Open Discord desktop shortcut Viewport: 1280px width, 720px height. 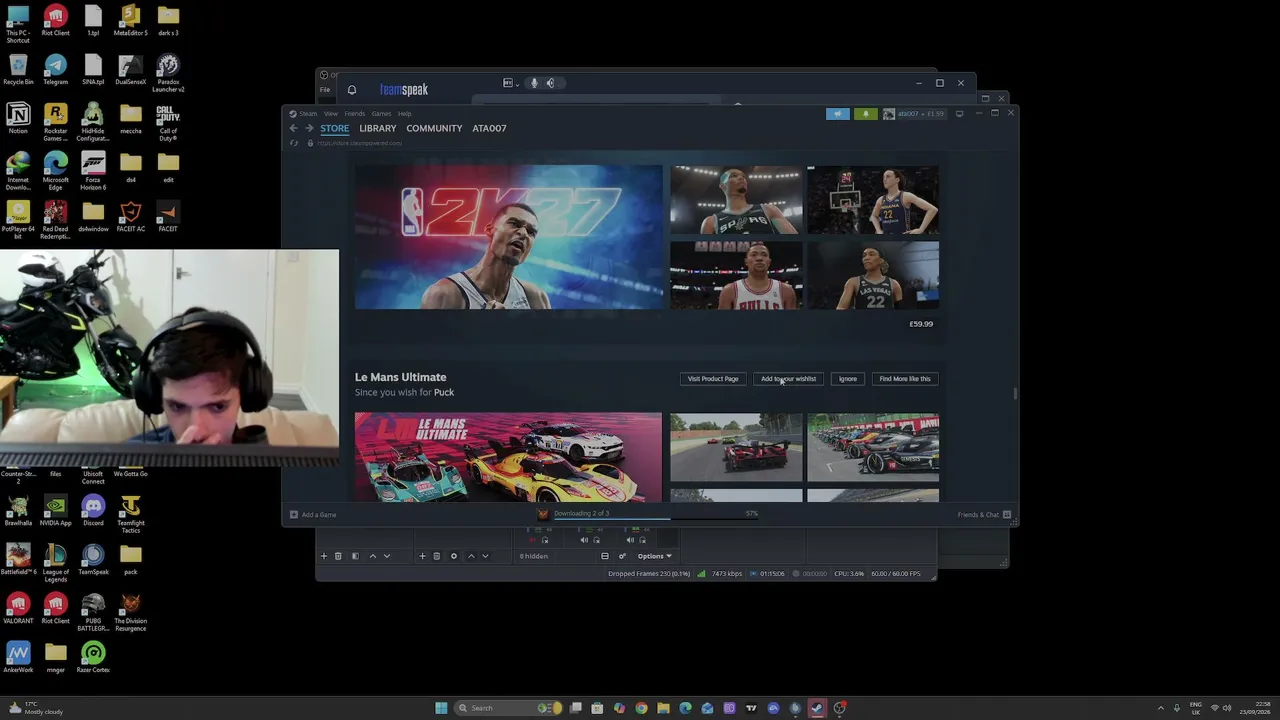pos(93,512)
